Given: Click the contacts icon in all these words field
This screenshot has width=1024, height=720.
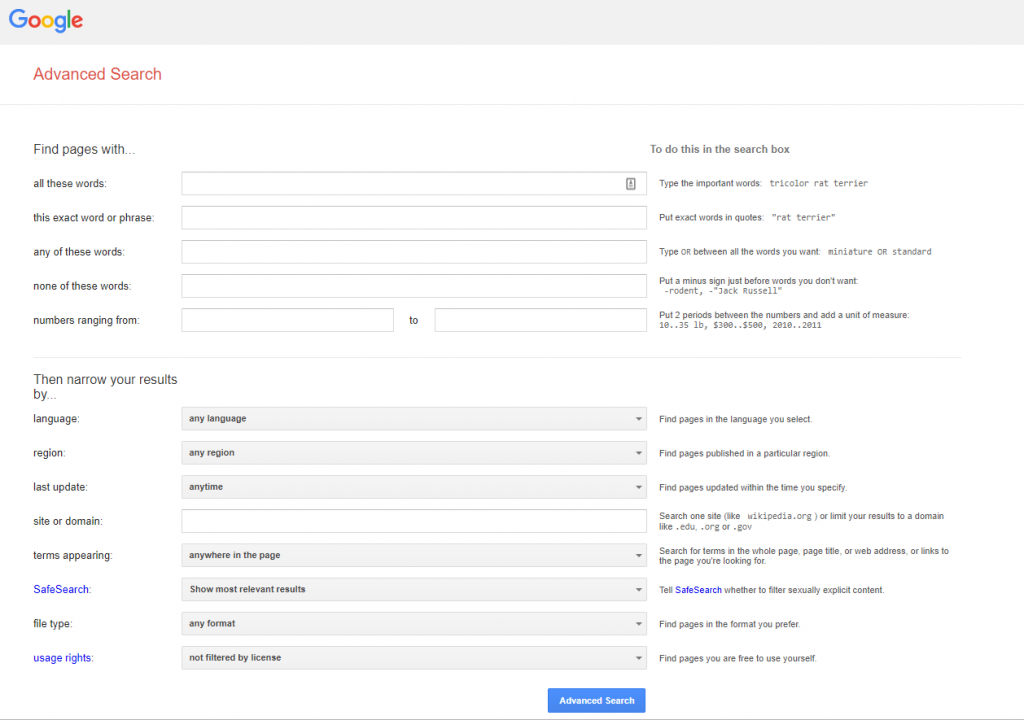Looking at the screenshot, I should coord(630,184).
